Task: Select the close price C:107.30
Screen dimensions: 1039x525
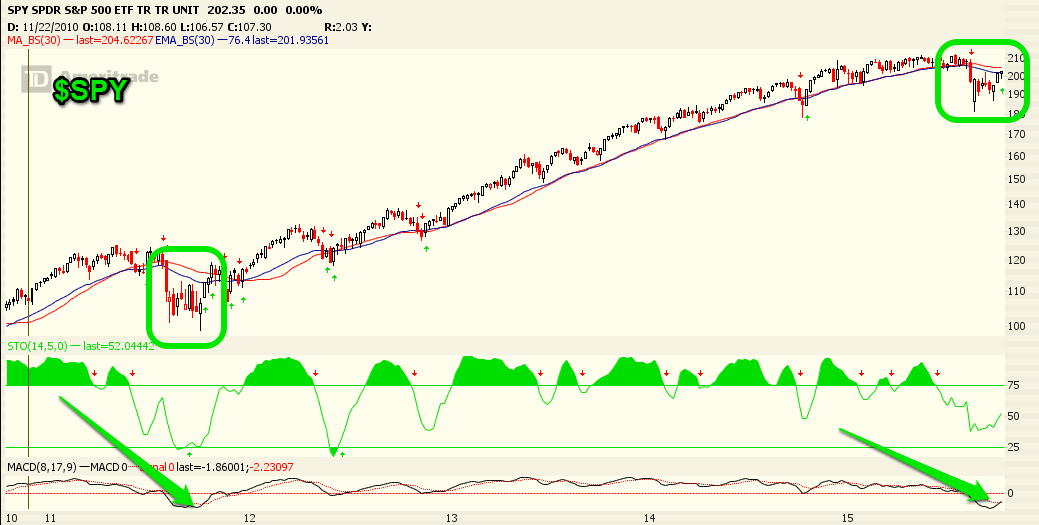Action: (x=249, y=28)
